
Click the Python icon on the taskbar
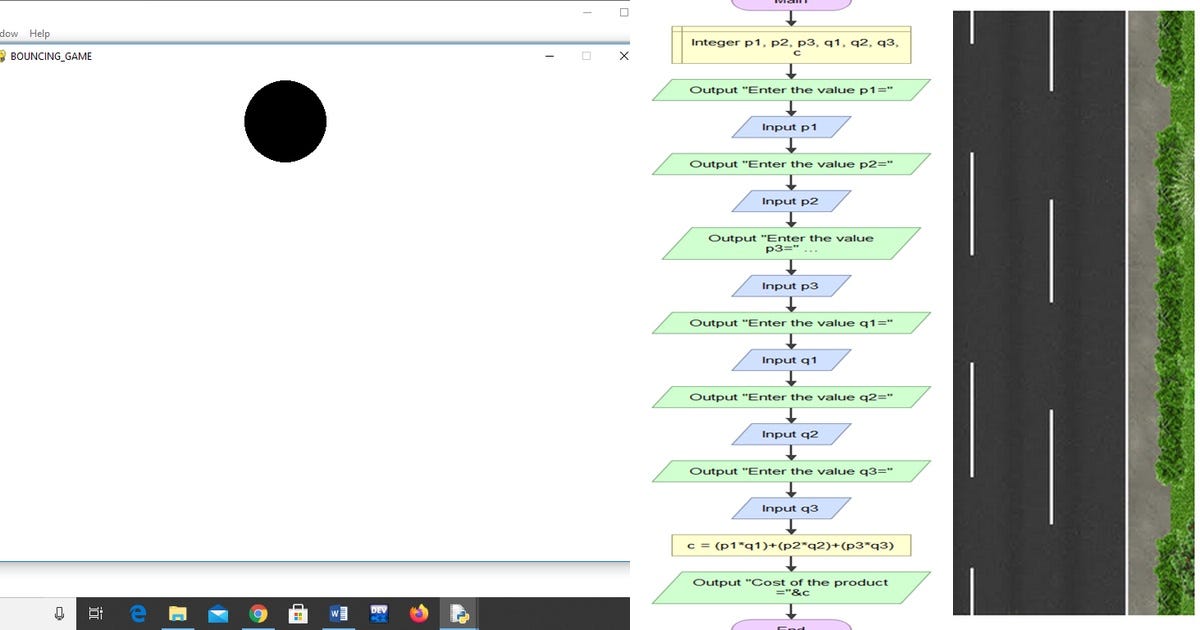[x=458, y=613]
